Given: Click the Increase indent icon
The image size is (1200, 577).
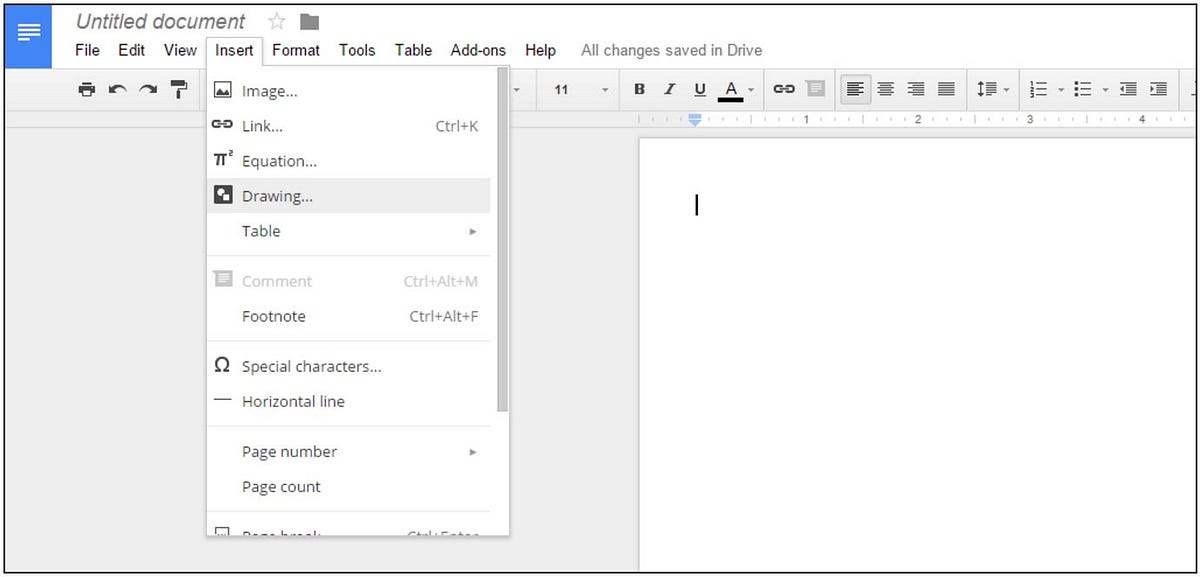Looking at the screenshot, I should point(1158,89).
